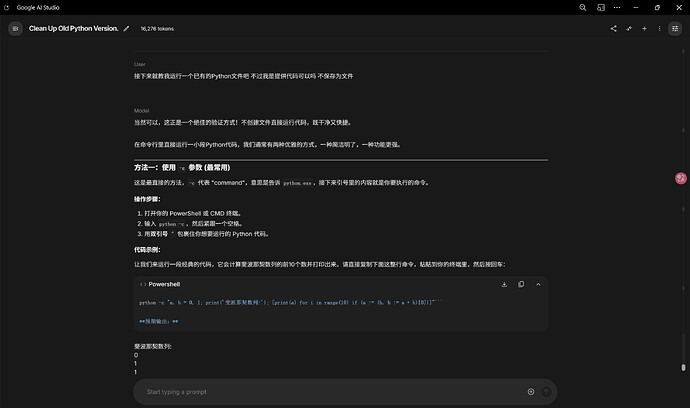Toggle the run settings panel
This screenshot has width=690, height=408.
pos(675,29)
